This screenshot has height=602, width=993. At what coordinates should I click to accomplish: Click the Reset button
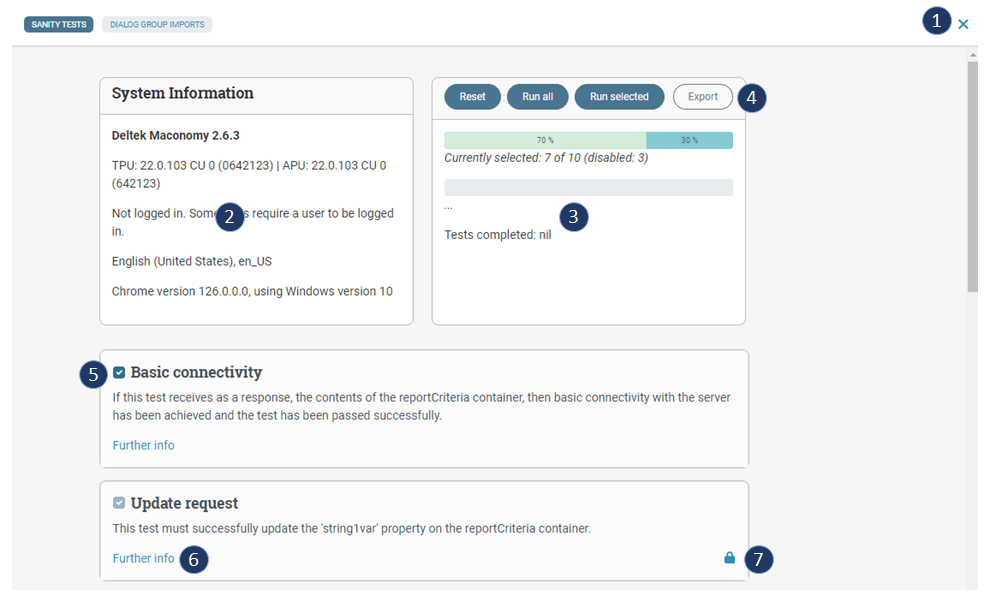tap(472, 96)
